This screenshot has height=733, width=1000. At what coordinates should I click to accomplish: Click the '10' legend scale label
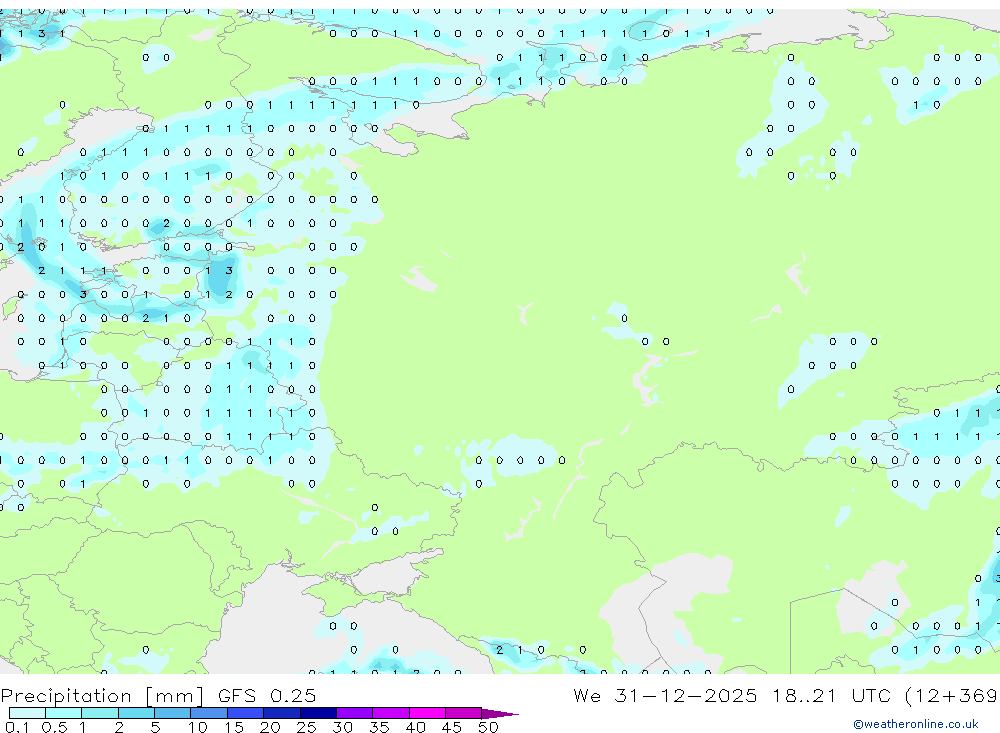point(198,727)
